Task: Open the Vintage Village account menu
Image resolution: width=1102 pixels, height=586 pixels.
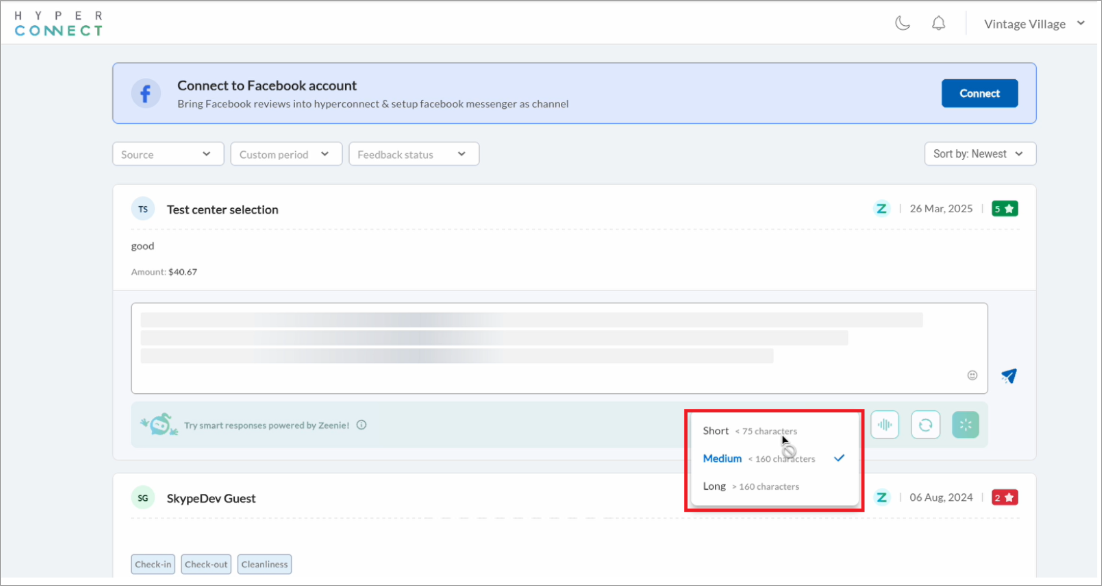Action: [1035, 24]
